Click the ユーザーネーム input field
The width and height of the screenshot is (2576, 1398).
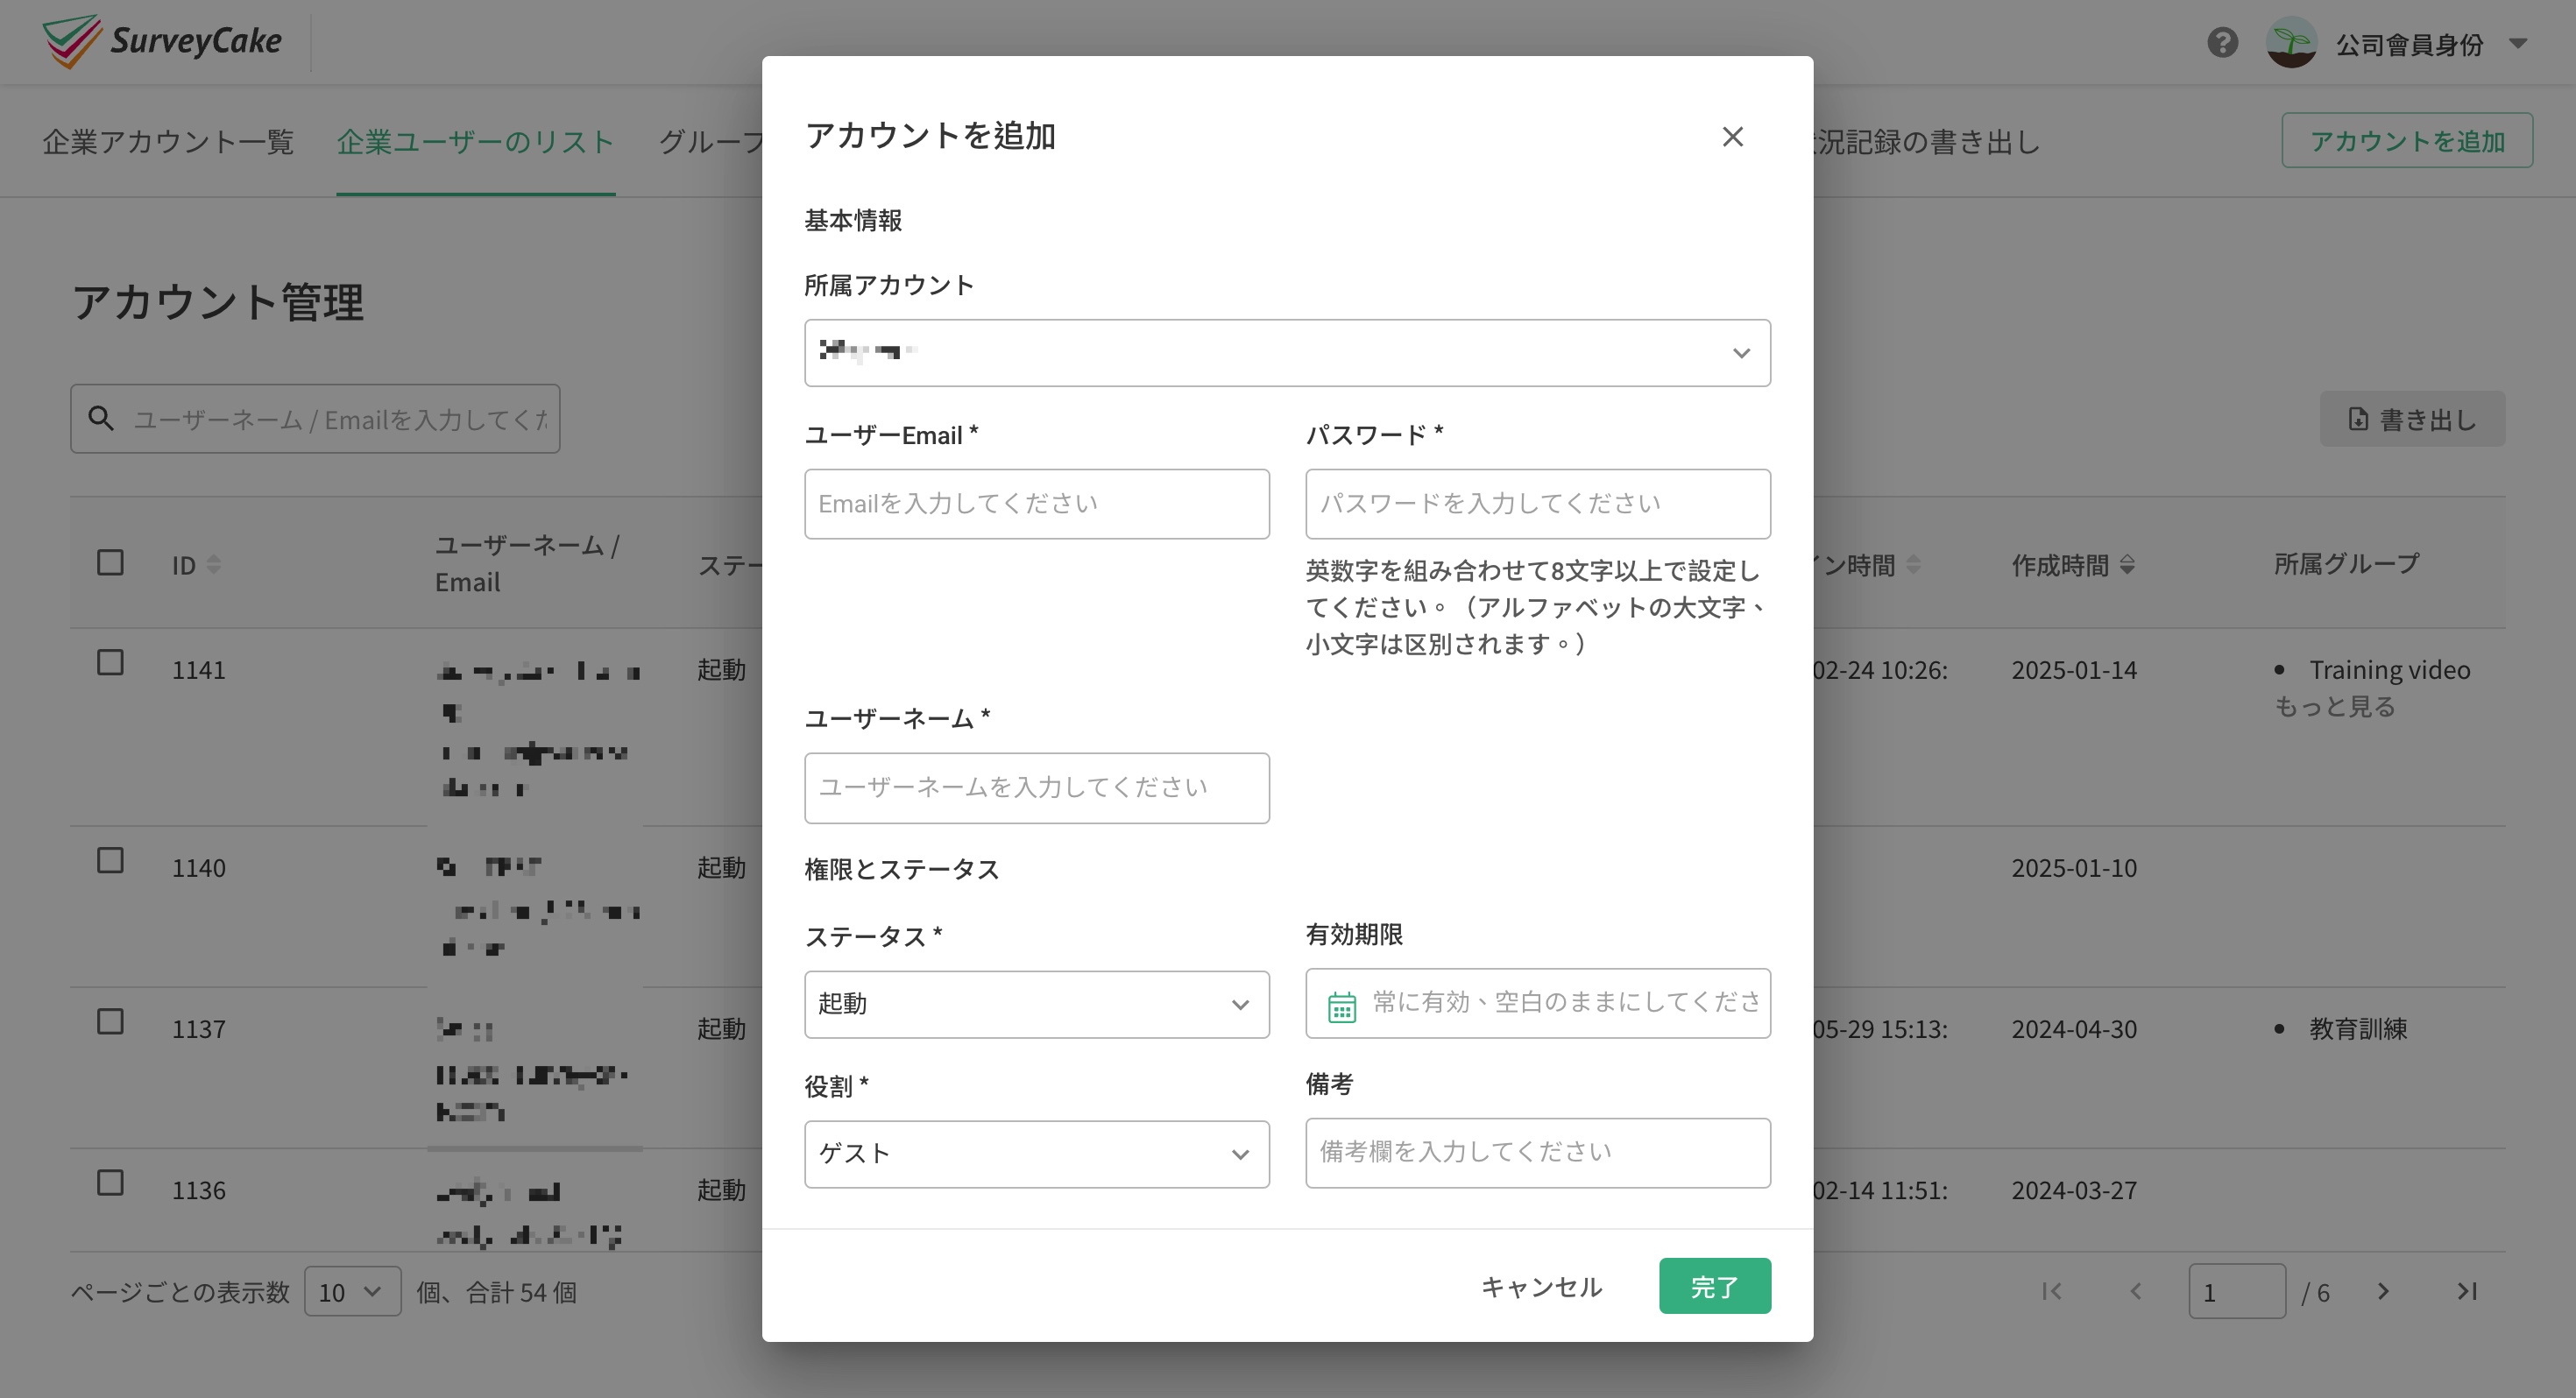point(1037,788)
